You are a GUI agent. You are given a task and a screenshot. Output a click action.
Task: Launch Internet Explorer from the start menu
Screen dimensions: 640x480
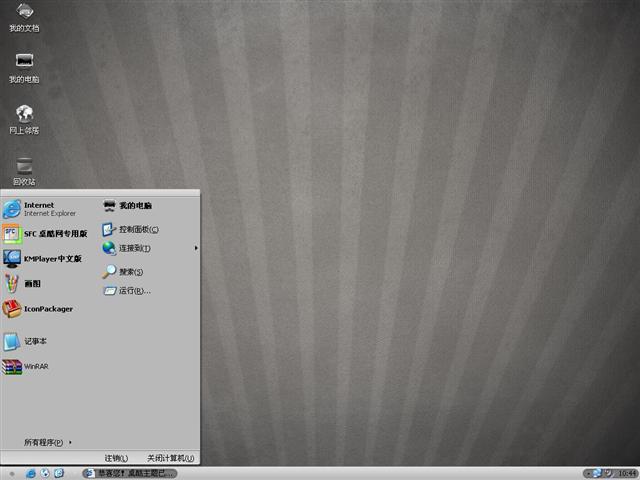click(45, 209)
